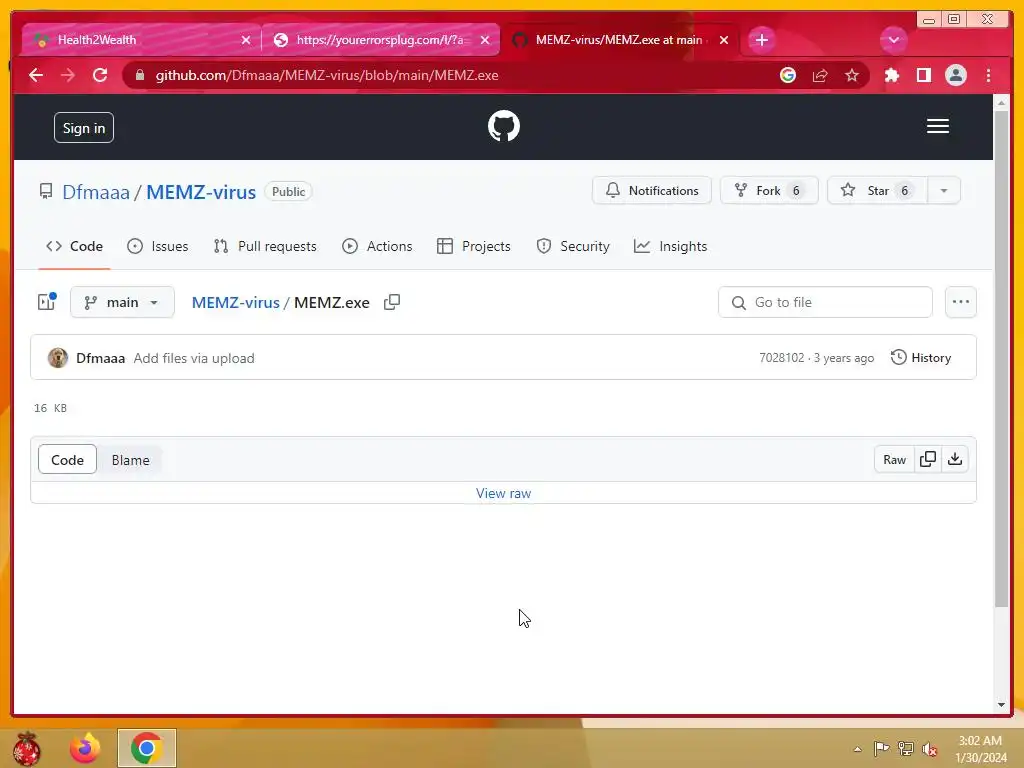This screenshot has height=768, width=1024.
Task: Click the GitHub Octocat logo
Action: (x=504, y=126)
